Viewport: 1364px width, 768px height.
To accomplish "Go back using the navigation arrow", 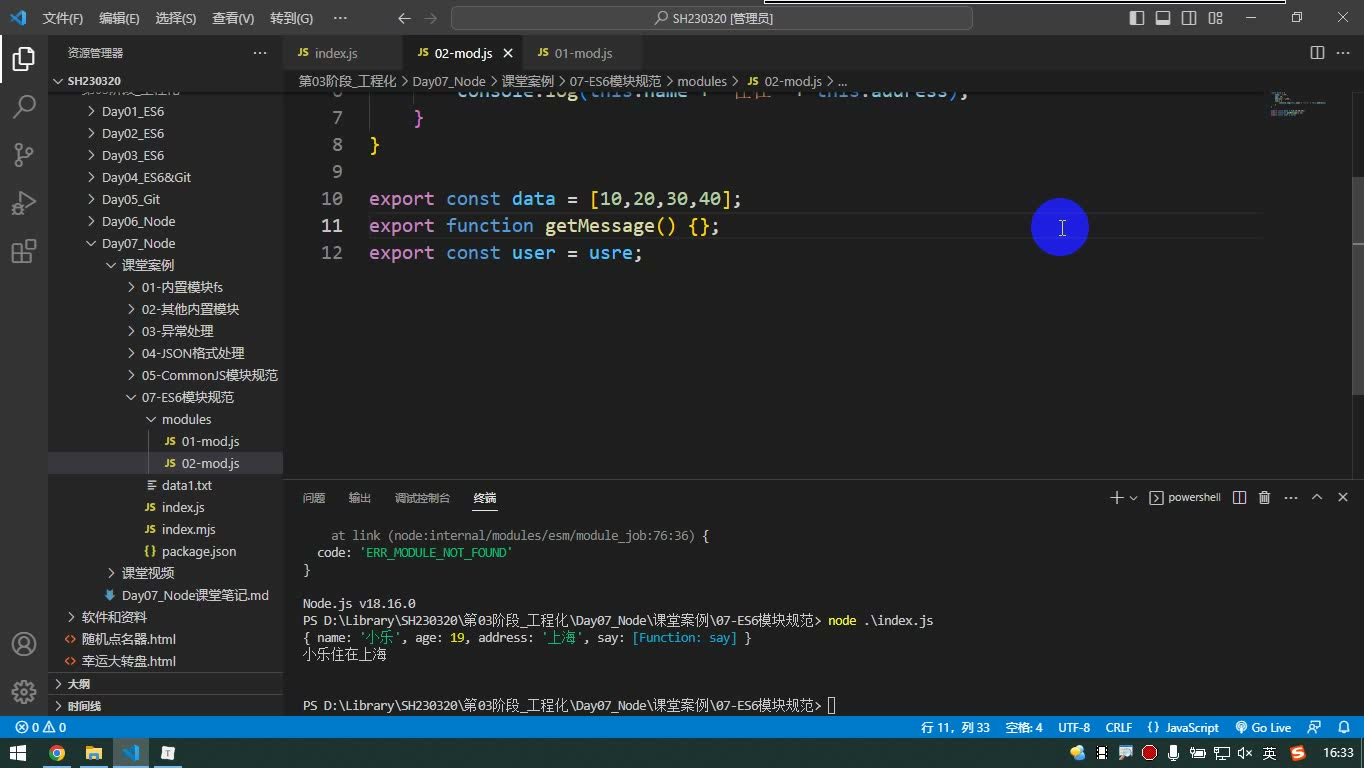I will (x=404, y=18).
